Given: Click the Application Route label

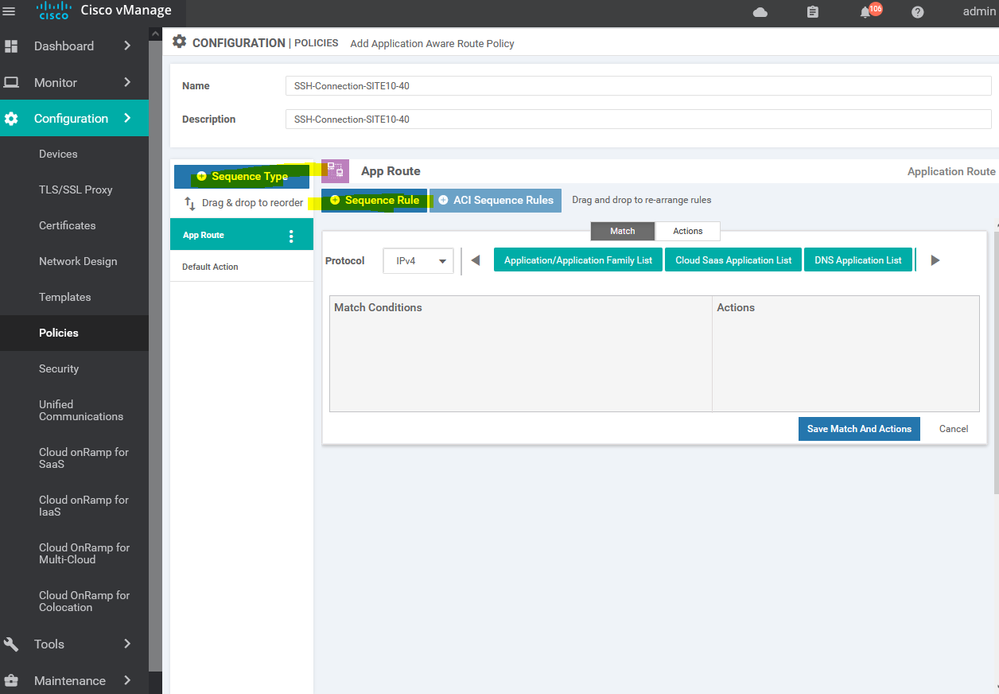Looking at the screenshot, I should point(951,171).
